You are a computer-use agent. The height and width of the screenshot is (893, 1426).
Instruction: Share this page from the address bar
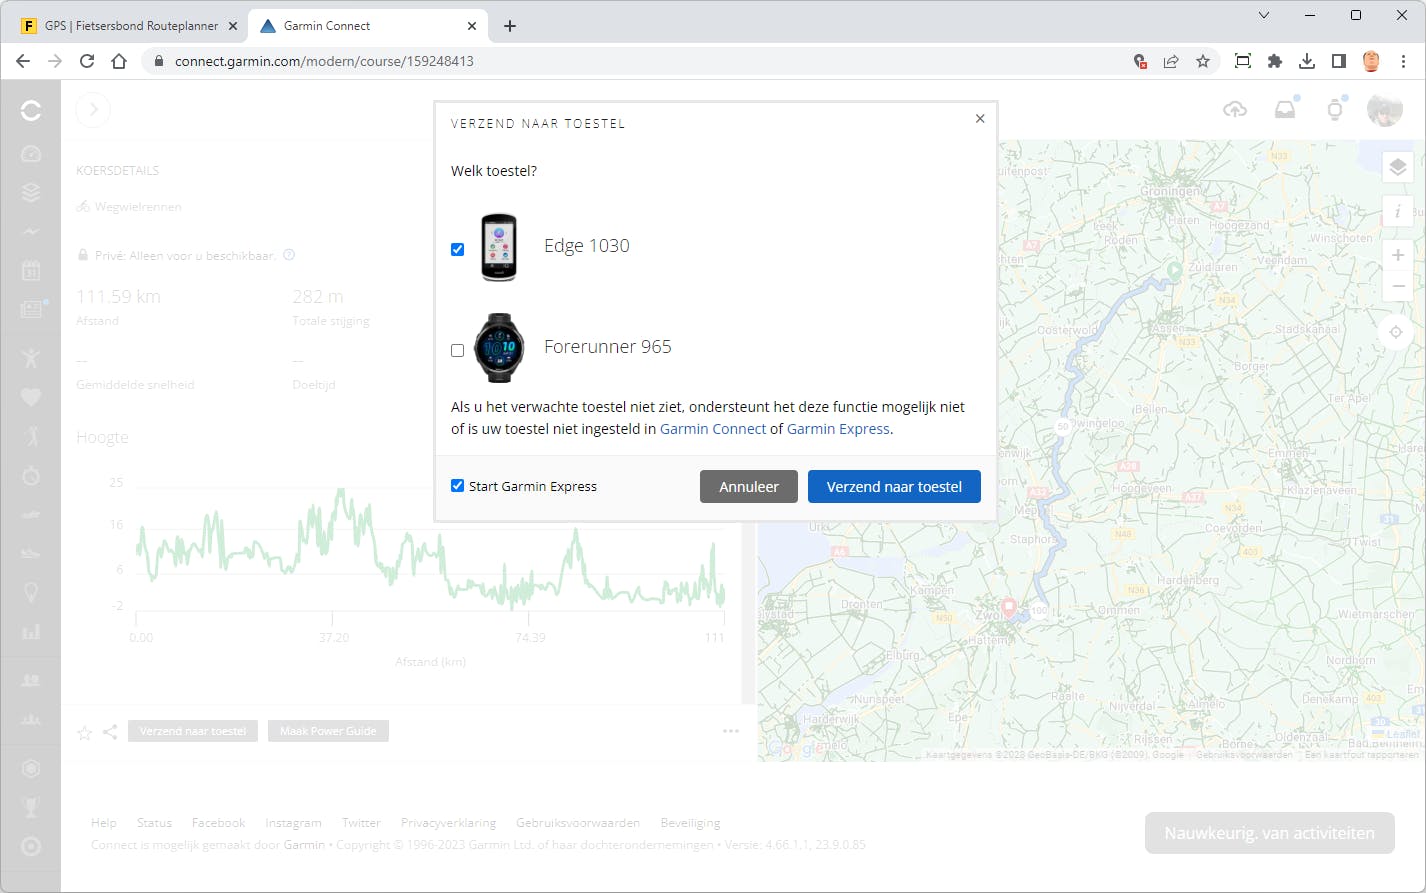click(x=1171, y=61)
